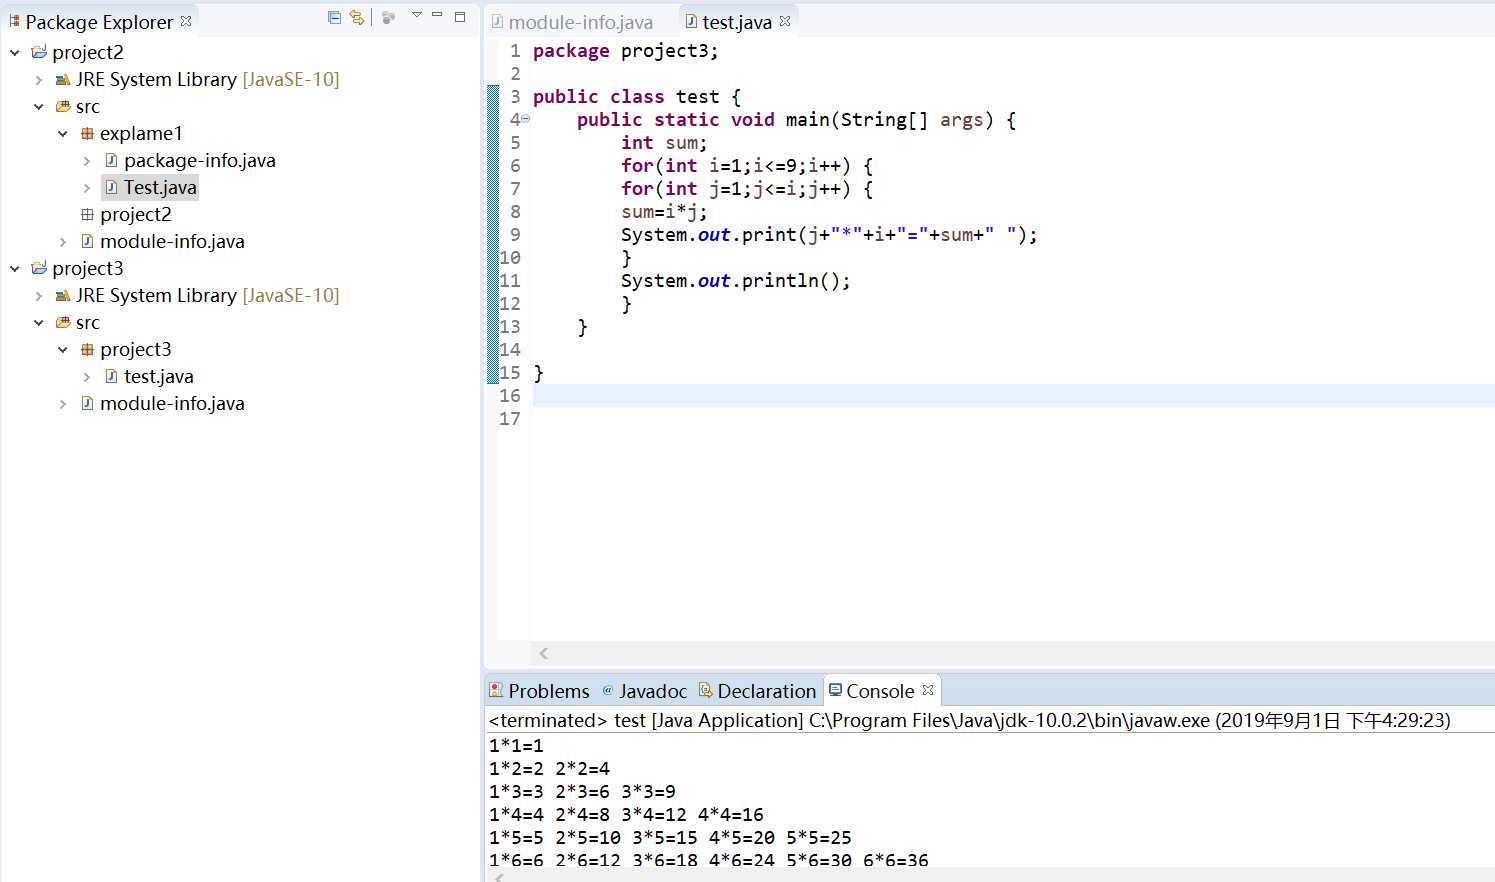
Task: Close the Package Explorer view tab
Action: pyautogui.click(x=186, y=21)
